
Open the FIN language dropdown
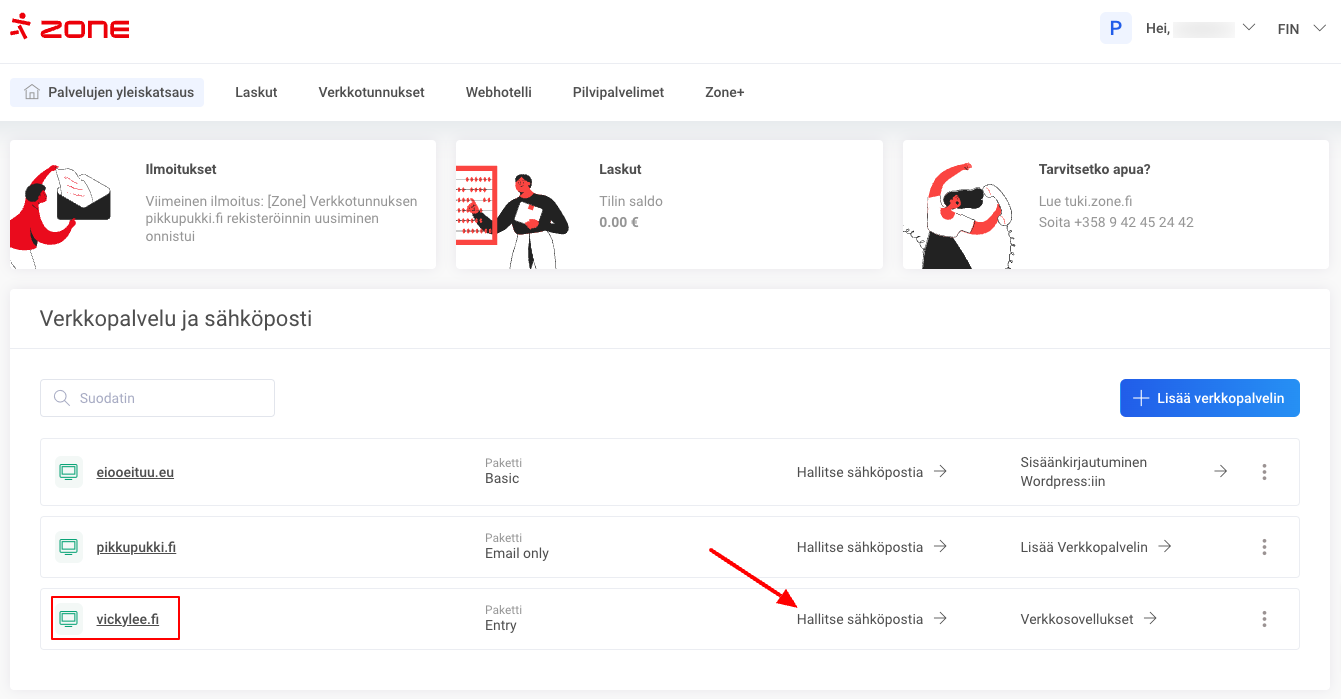click(x=1300, y=29)
